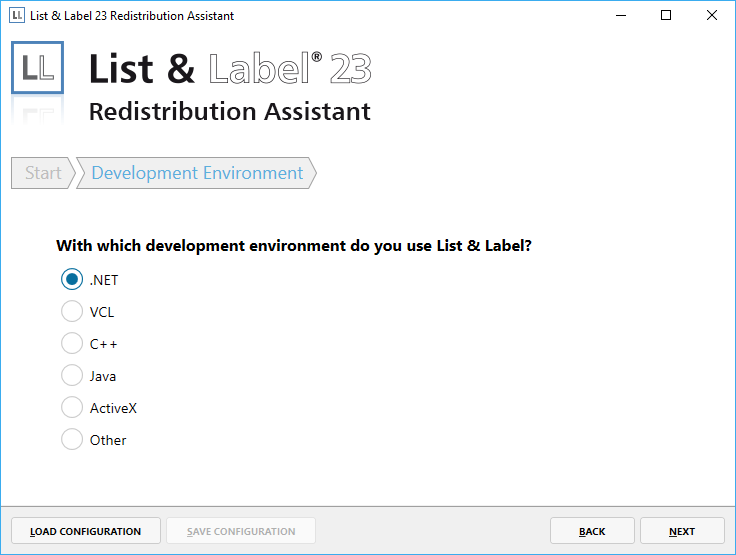736x555 pixels.
Task: Click the Load Configuration button
Action: [x=86, y=531]
